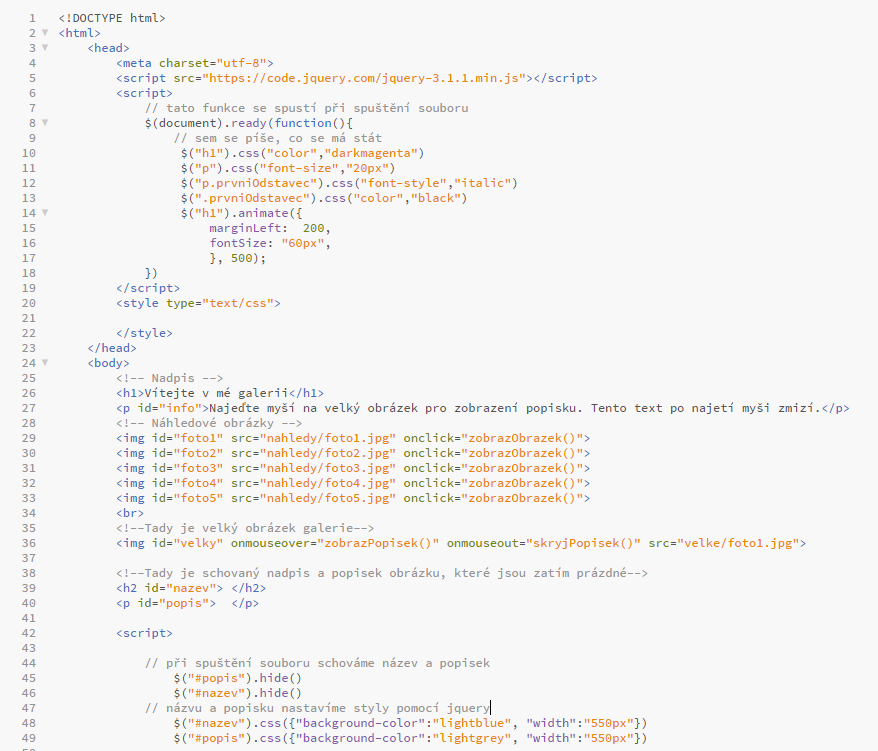
Task: Click the closing </style> tag
Action: point(144,333)
